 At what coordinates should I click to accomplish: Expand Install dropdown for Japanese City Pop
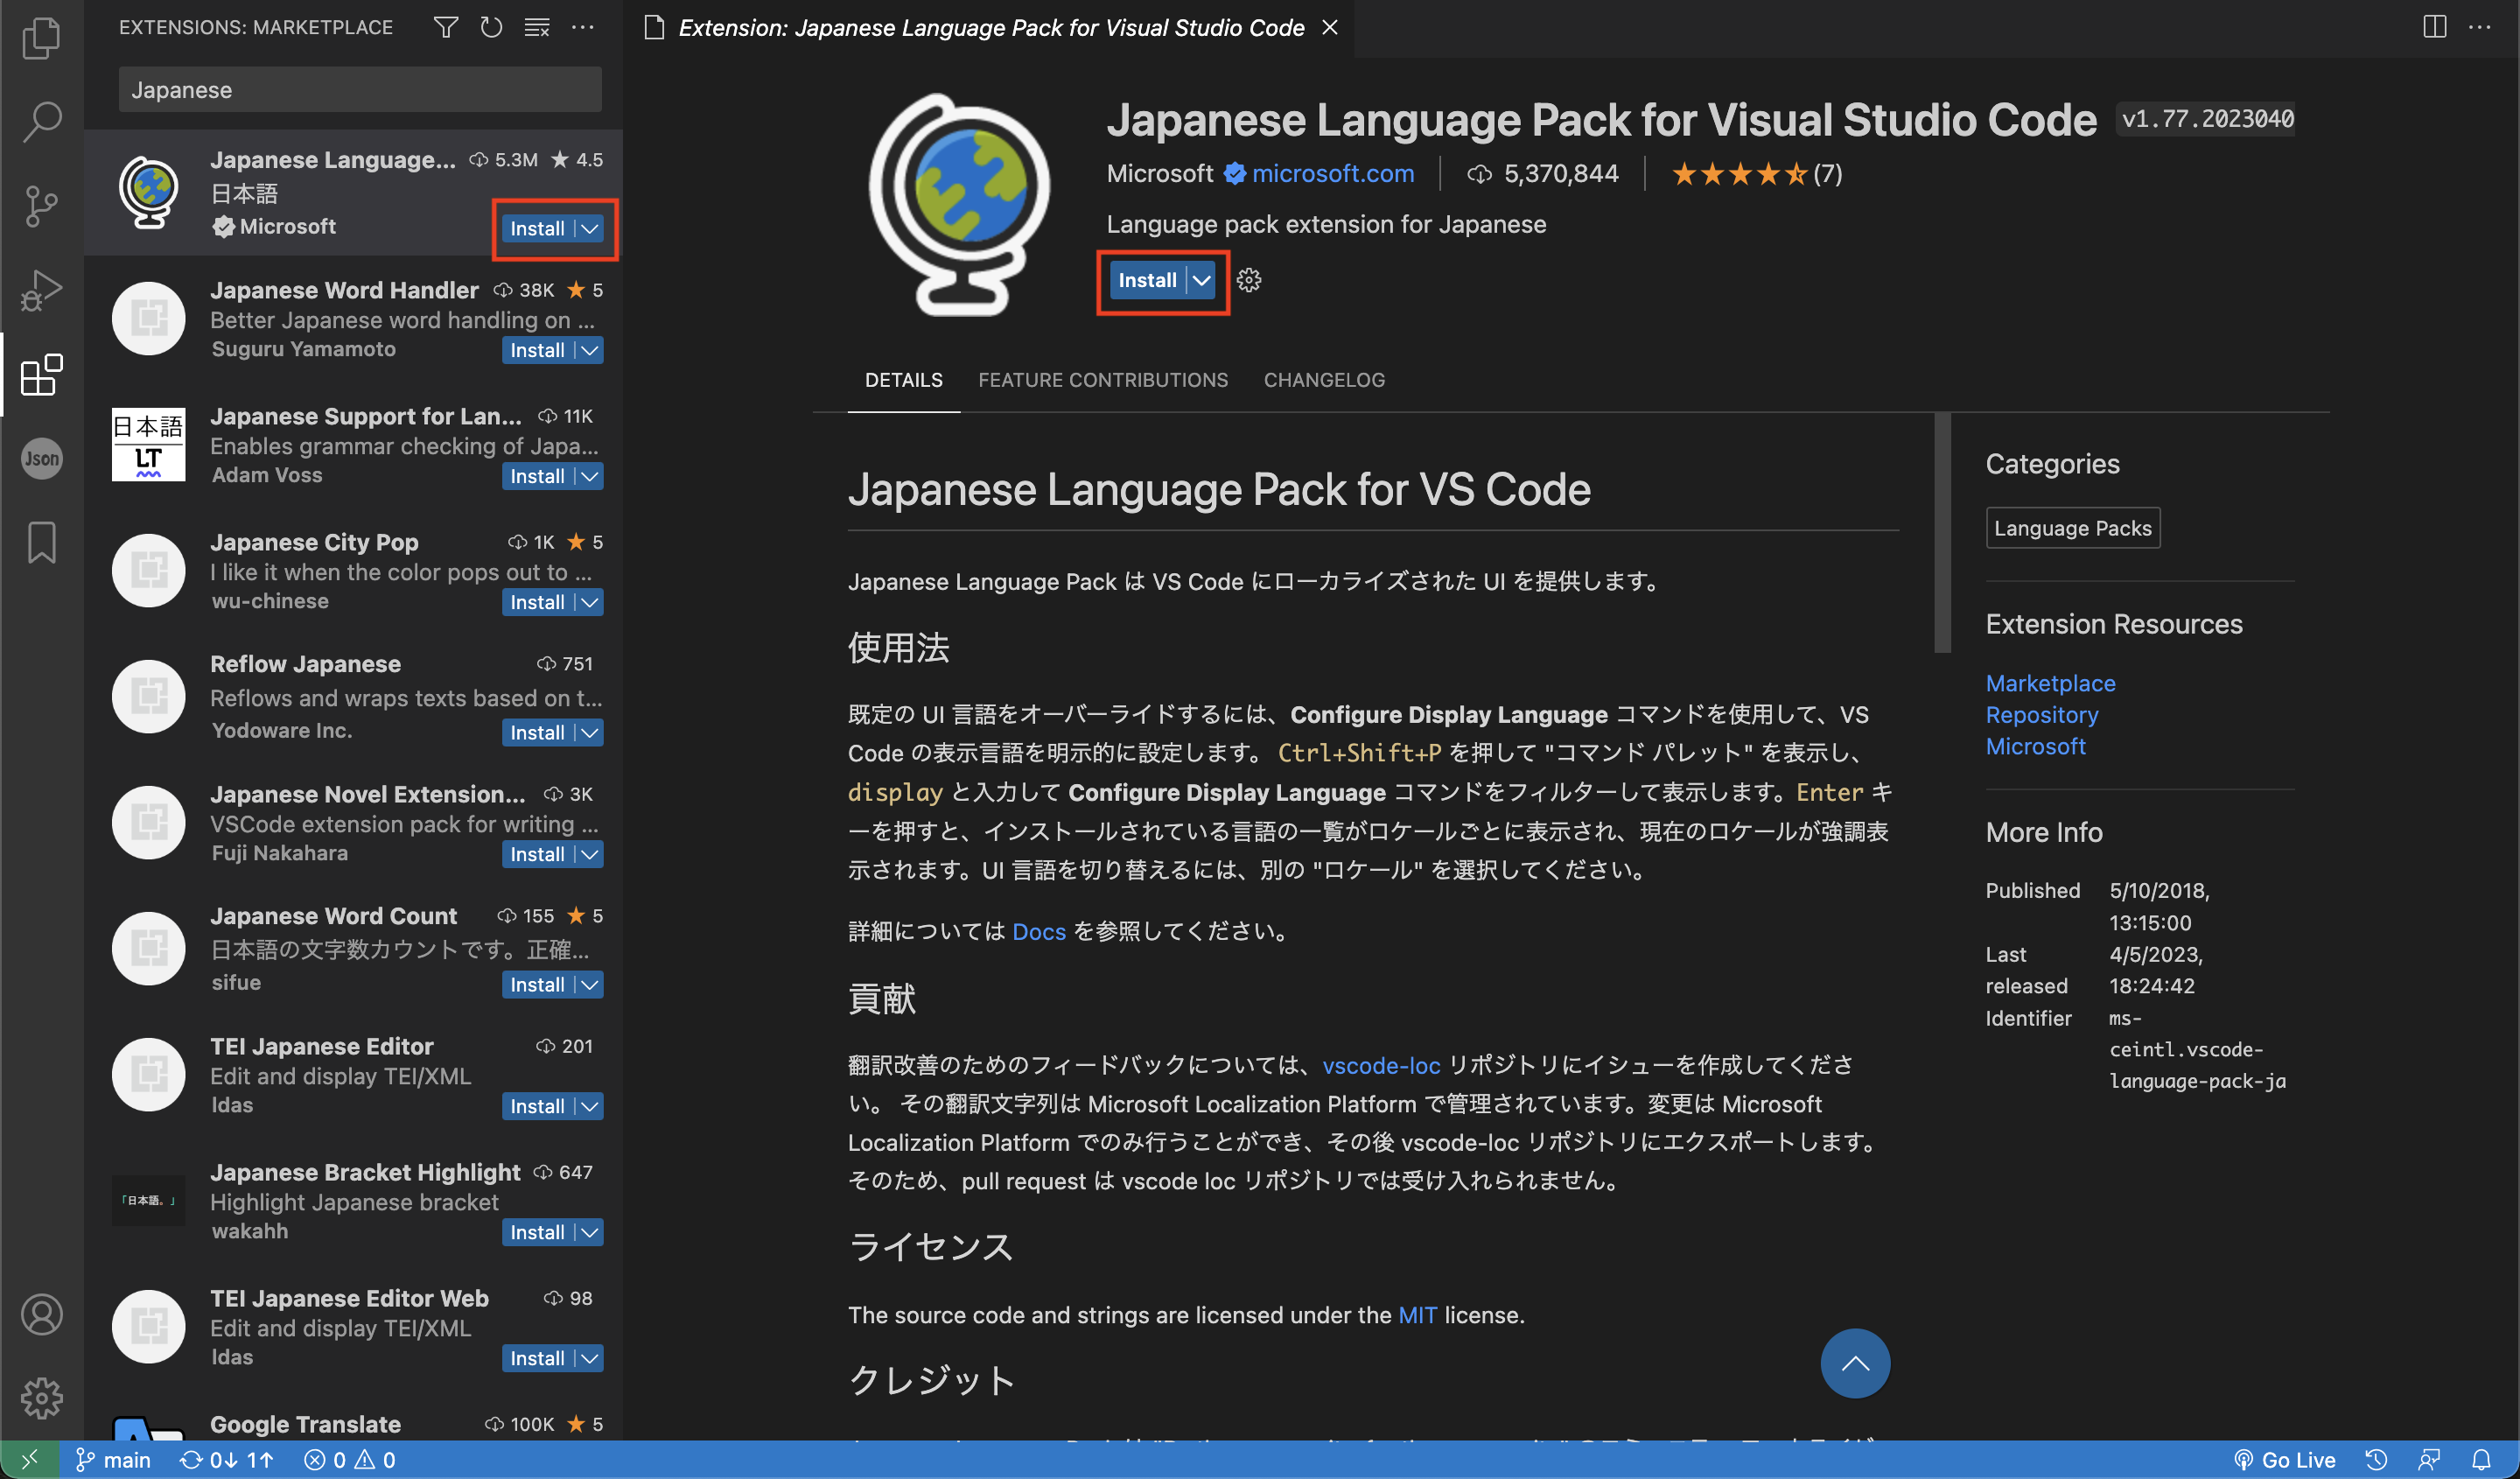590,602
